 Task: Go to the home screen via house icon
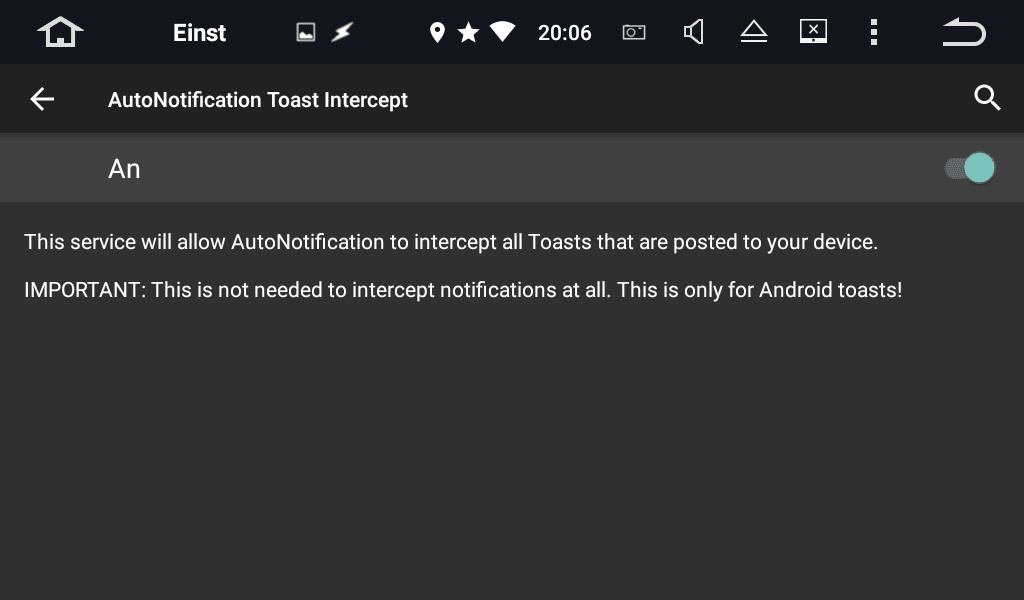point(60,32)
